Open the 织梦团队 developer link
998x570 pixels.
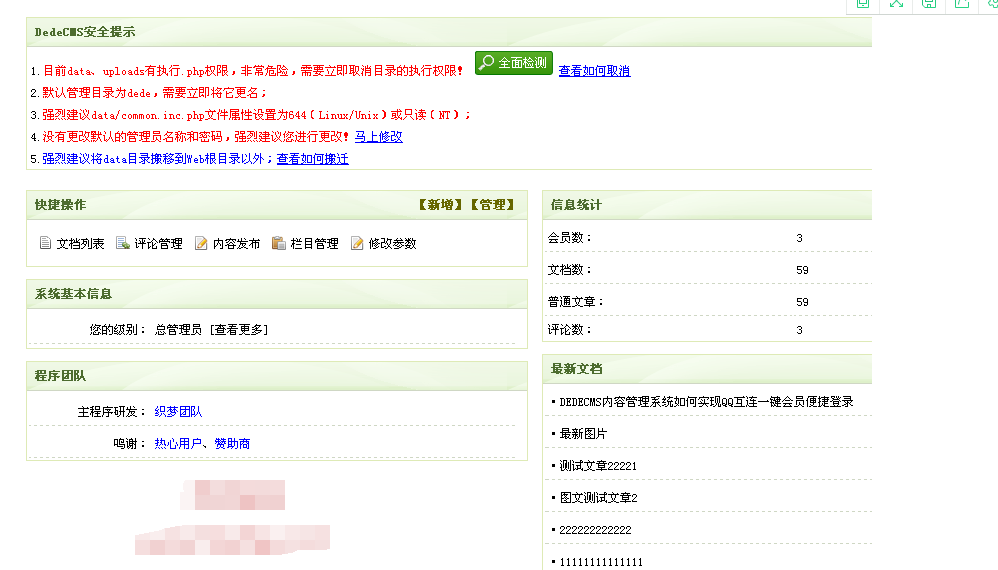click(178, 412)
